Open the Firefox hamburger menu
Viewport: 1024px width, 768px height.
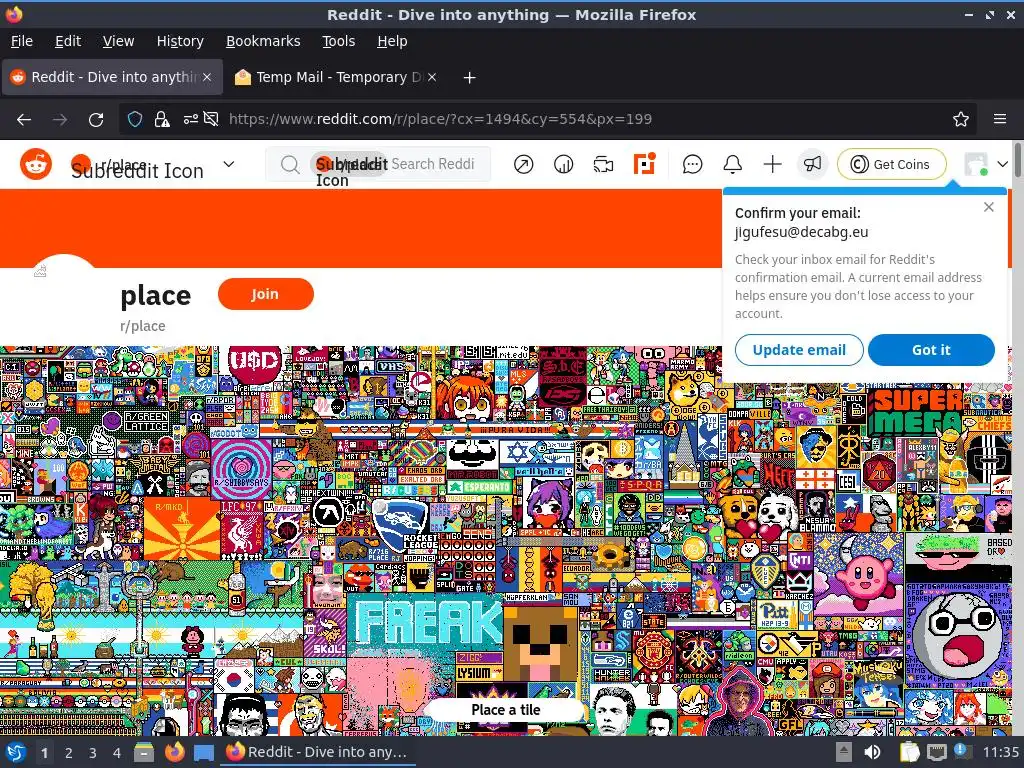click(x=1000, y=119)
